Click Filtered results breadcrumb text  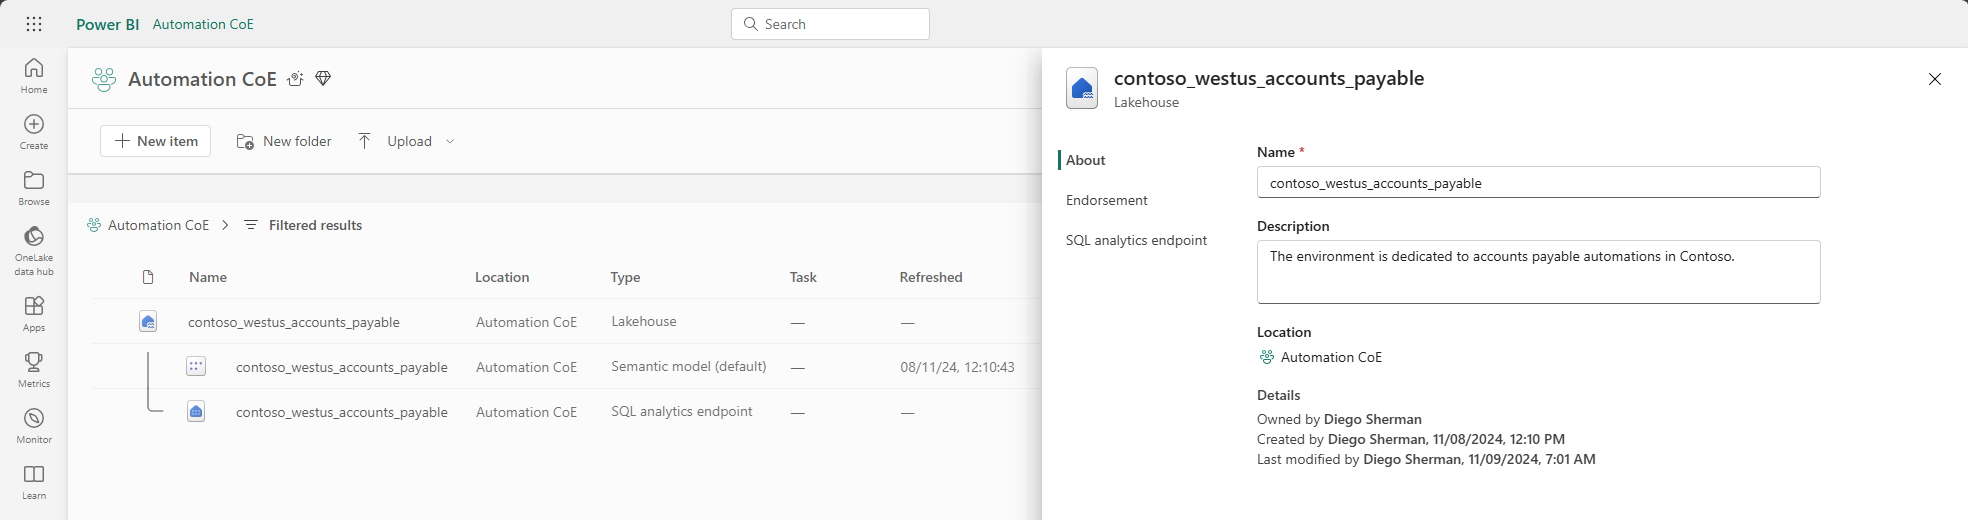(315, 225)
